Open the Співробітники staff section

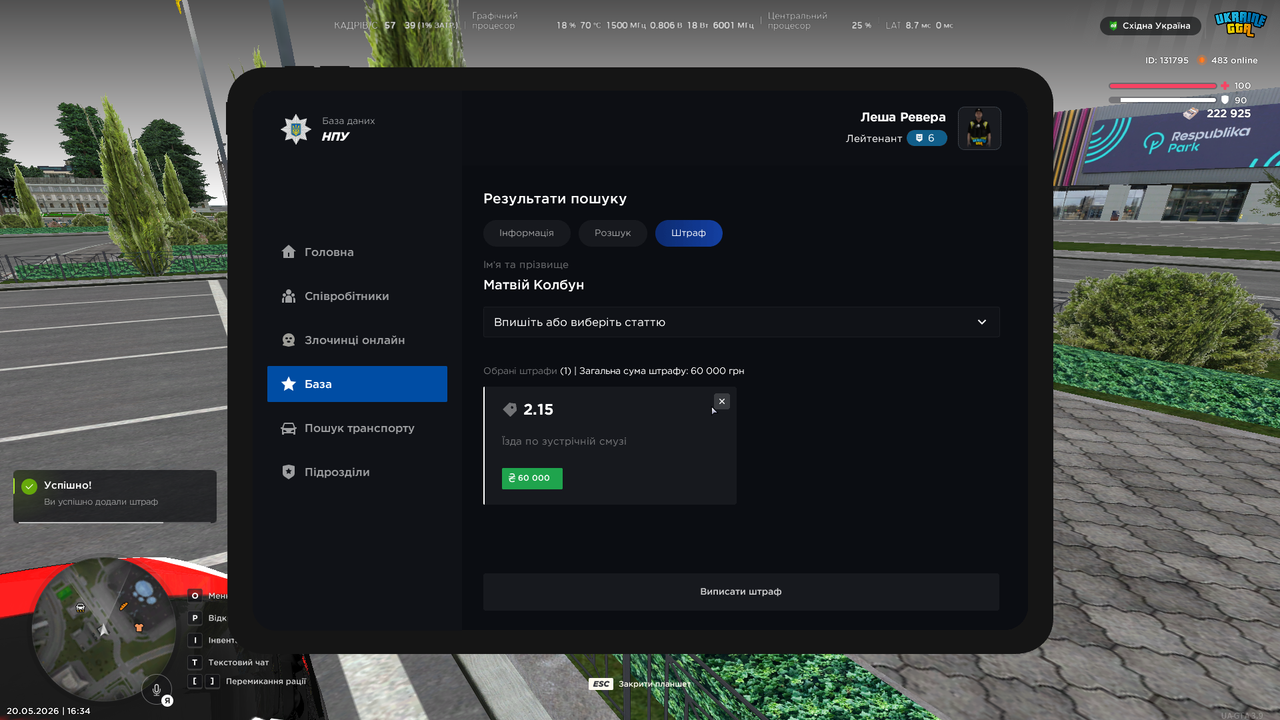(357, 296)
